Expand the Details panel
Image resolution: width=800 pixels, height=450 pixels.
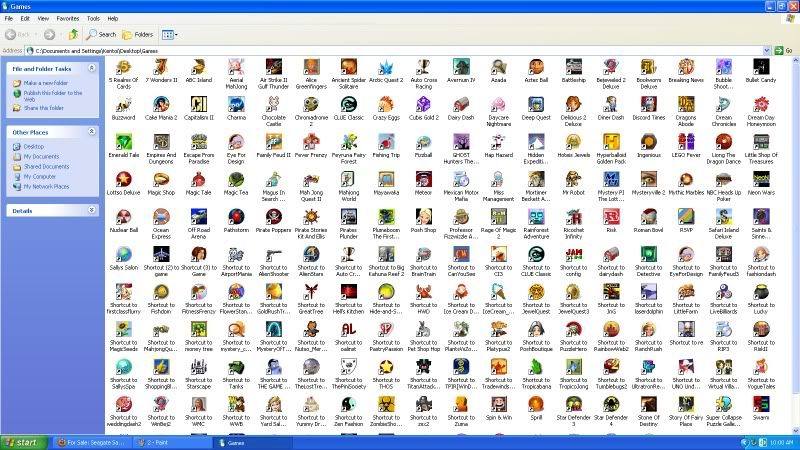(x=92, y=210)
